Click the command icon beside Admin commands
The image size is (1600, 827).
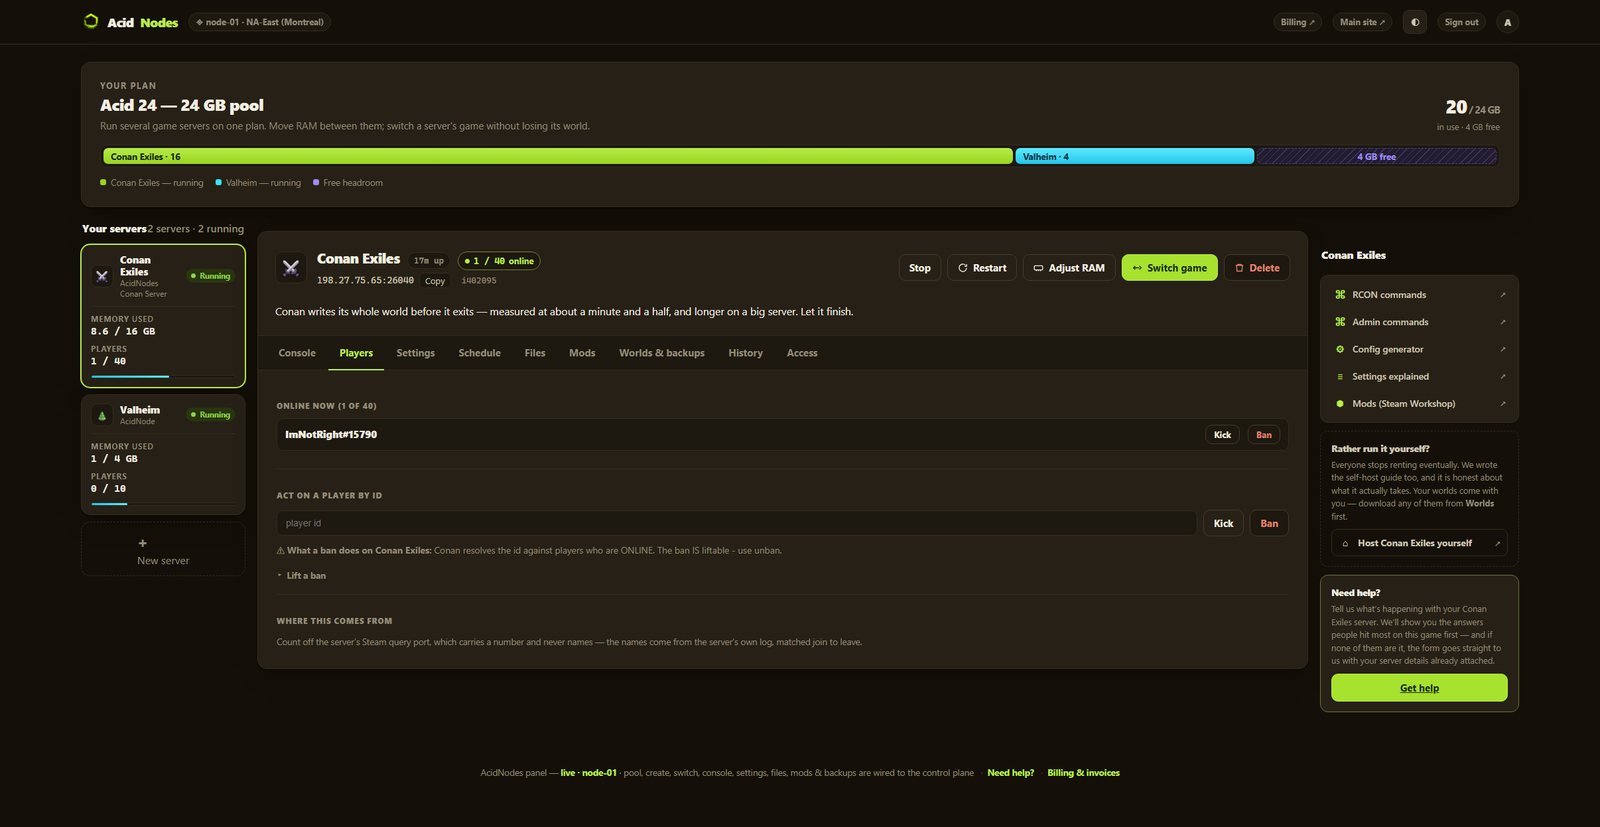point(1340,322)
